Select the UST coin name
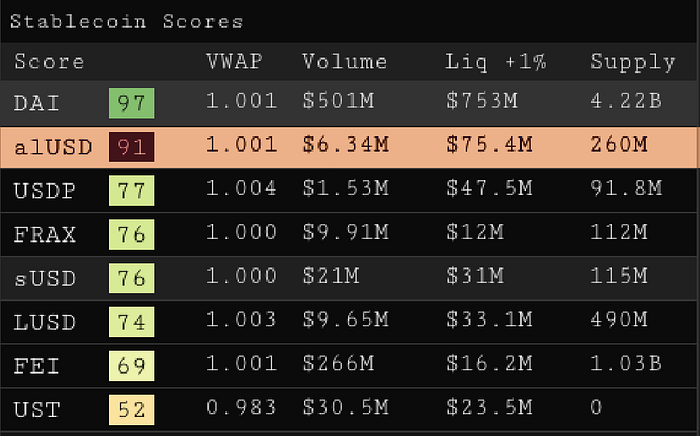700x436 pixels. coord(37,410)
